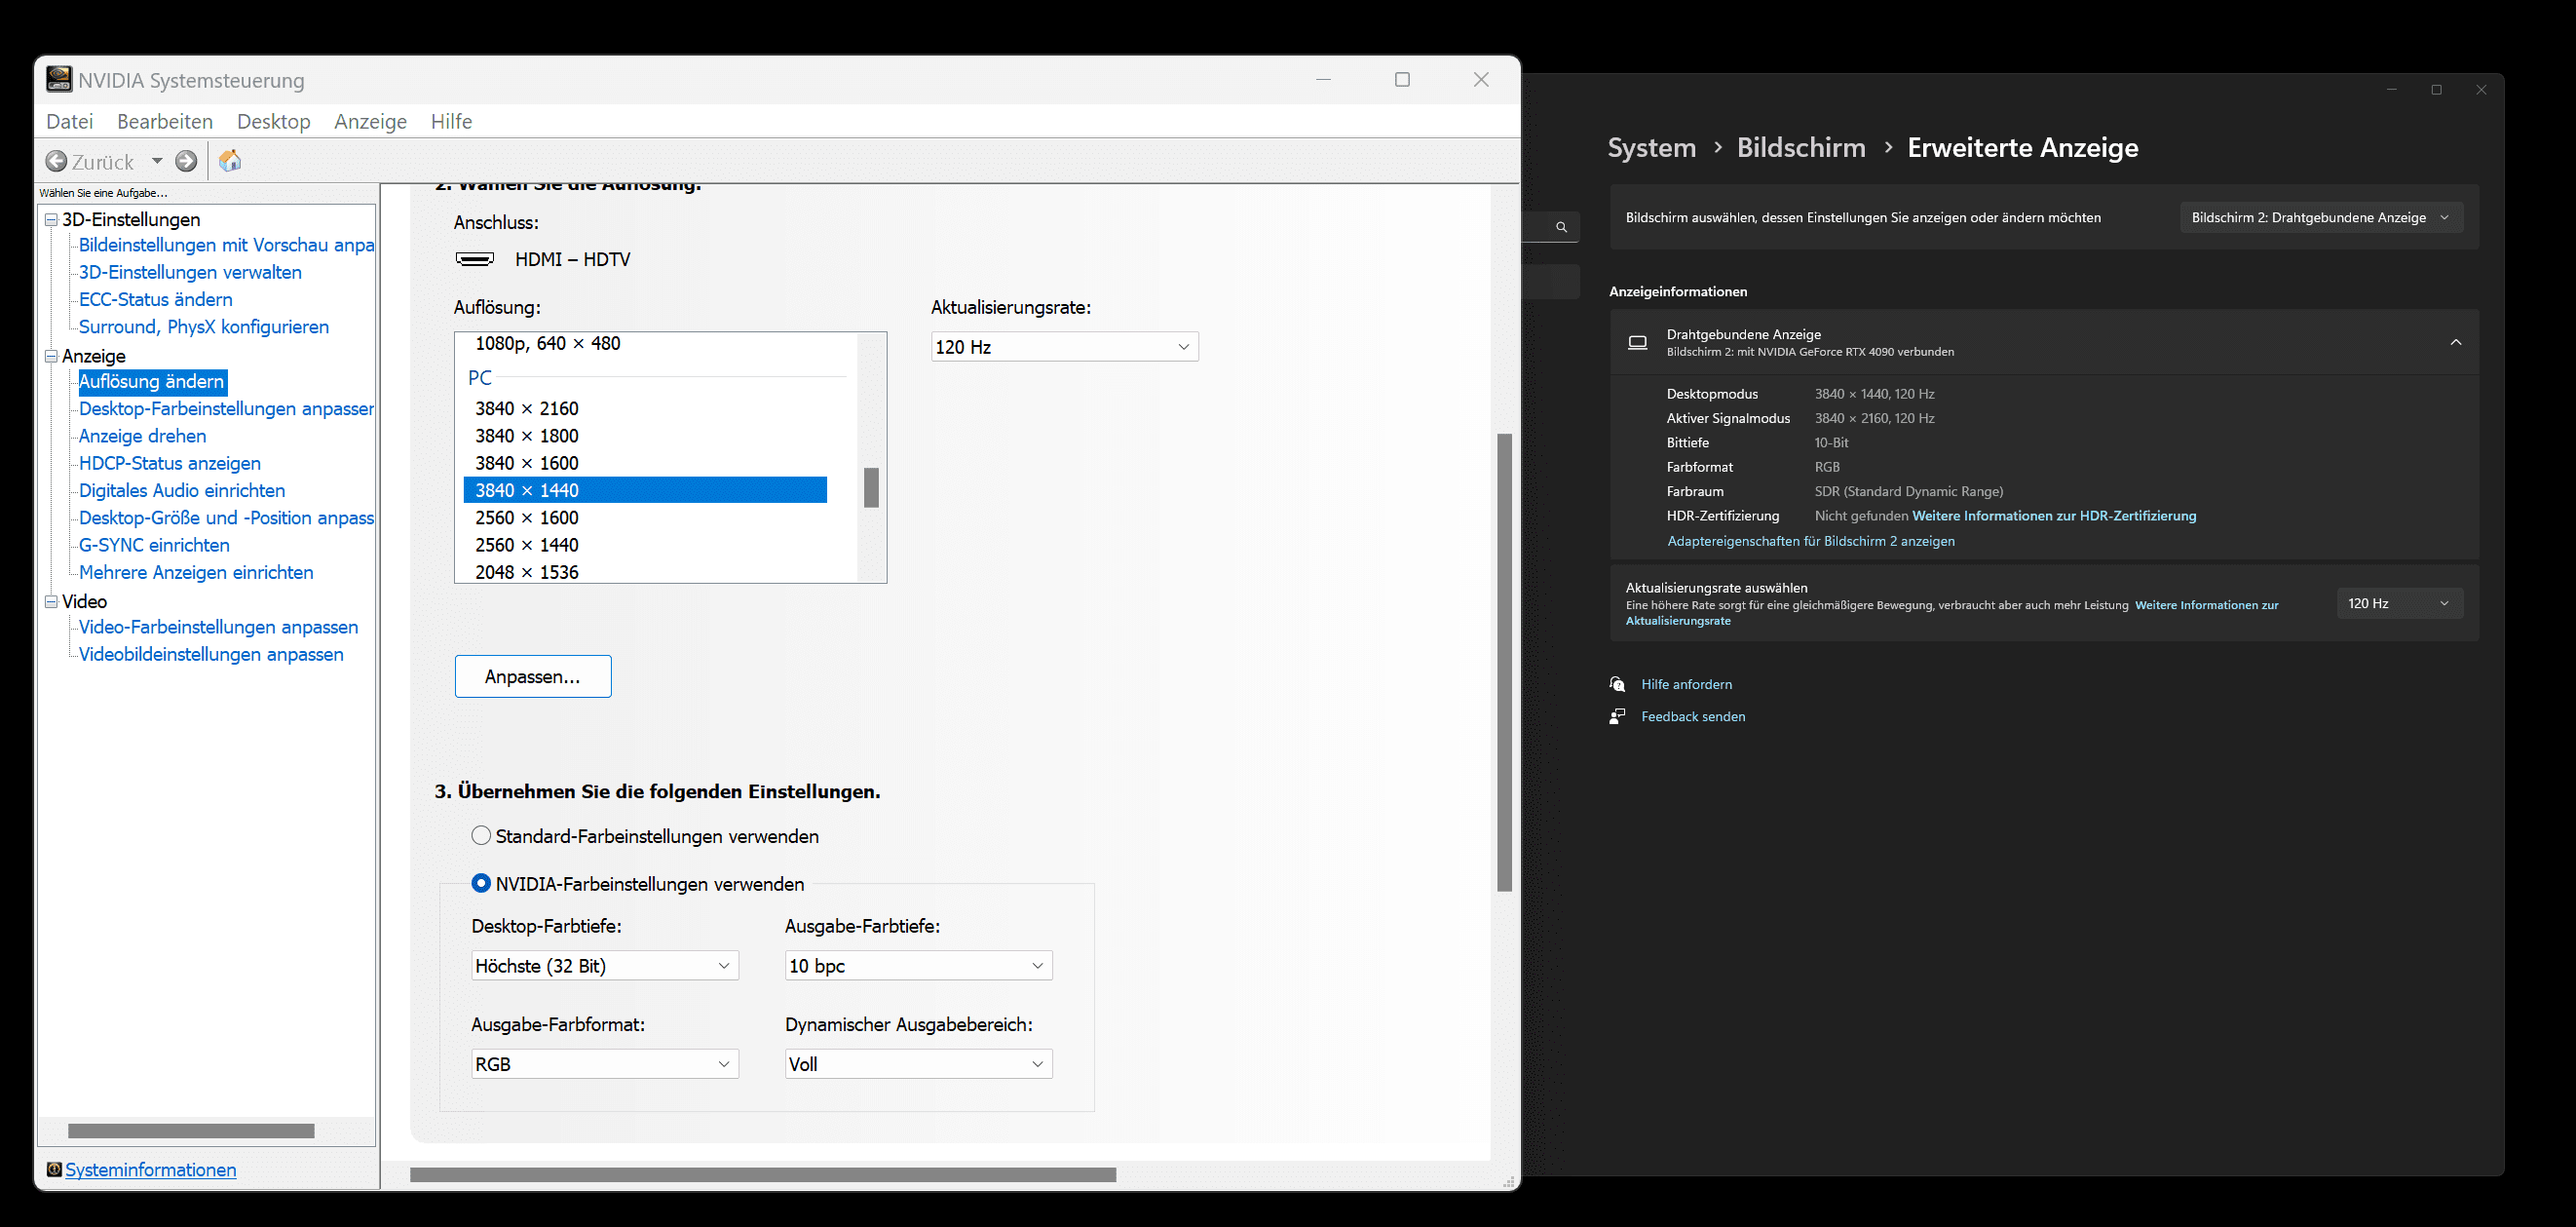Click the forward arrow icon in toolbar

186,161
